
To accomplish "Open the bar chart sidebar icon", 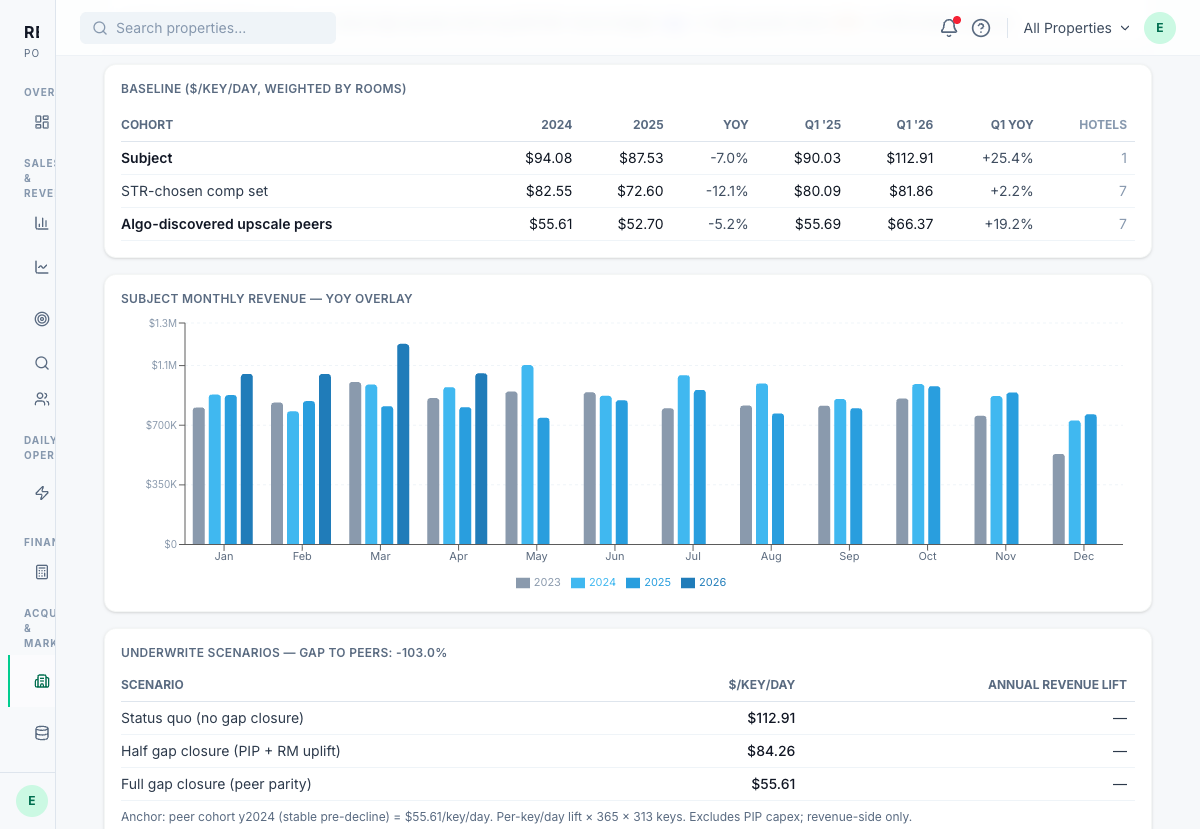I will (42, 223).
